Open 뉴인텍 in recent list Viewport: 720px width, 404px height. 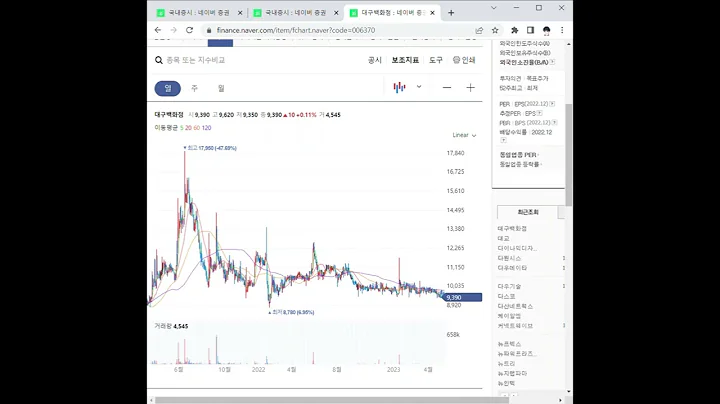pos(506,383)
